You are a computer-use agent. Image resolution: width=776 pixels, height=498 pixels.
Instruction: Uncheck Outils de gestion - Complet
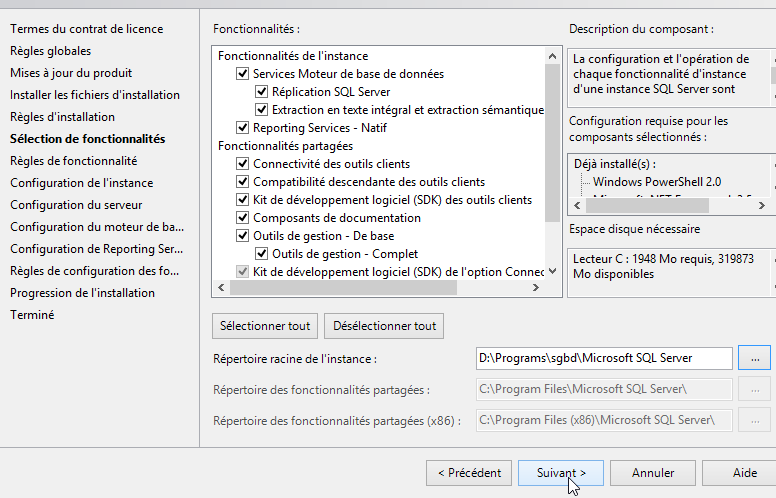(261, 254)
